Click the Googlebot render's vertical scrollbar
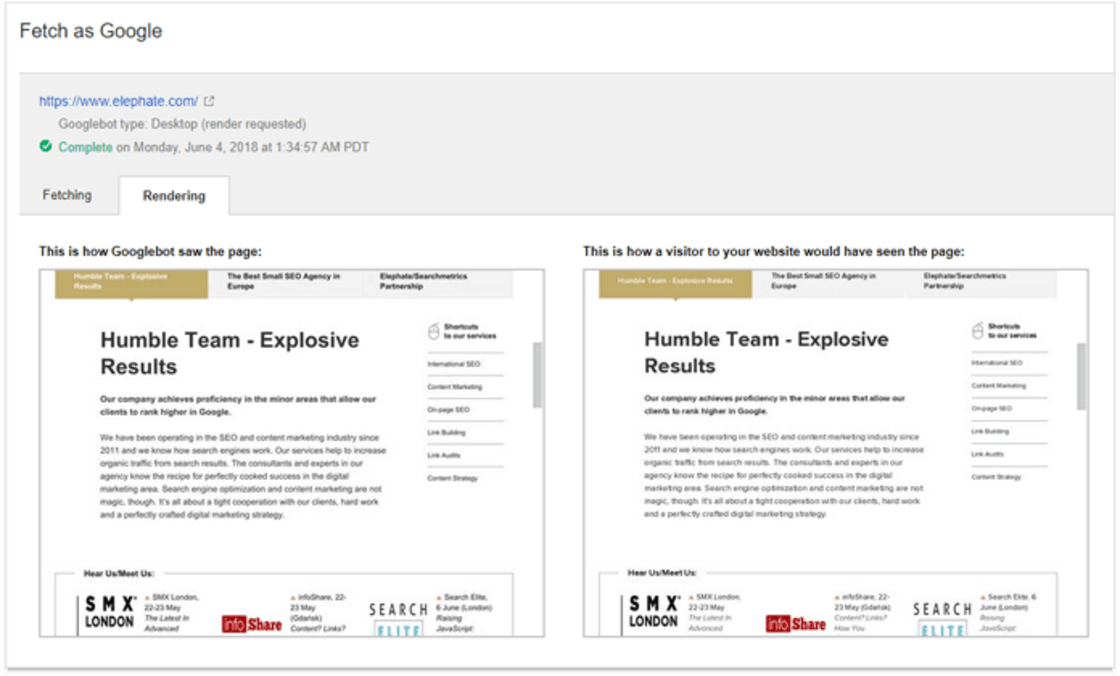 [x=537, y=375]
